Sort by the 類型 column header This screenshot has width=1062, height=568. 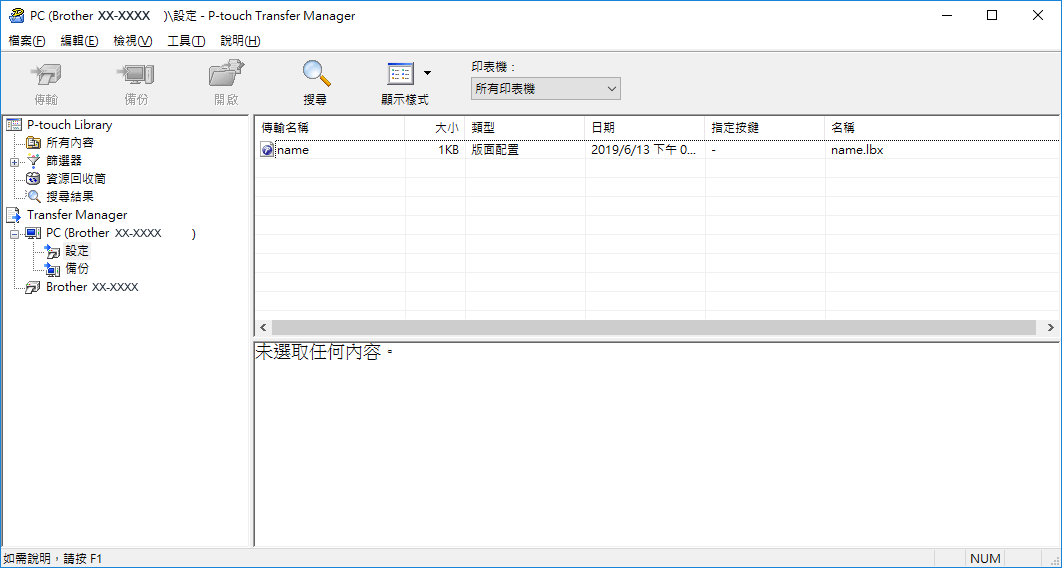coord(525,127)
